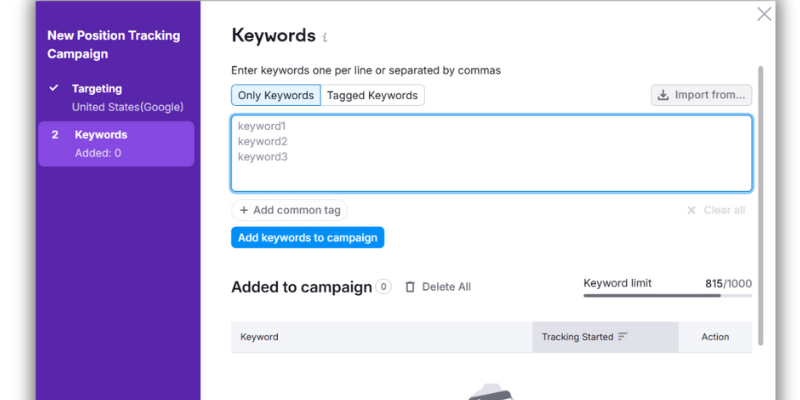Select the Only Keywords mode
The height and width of the screenshot is (400, 800).
click(x=276, y=95)
